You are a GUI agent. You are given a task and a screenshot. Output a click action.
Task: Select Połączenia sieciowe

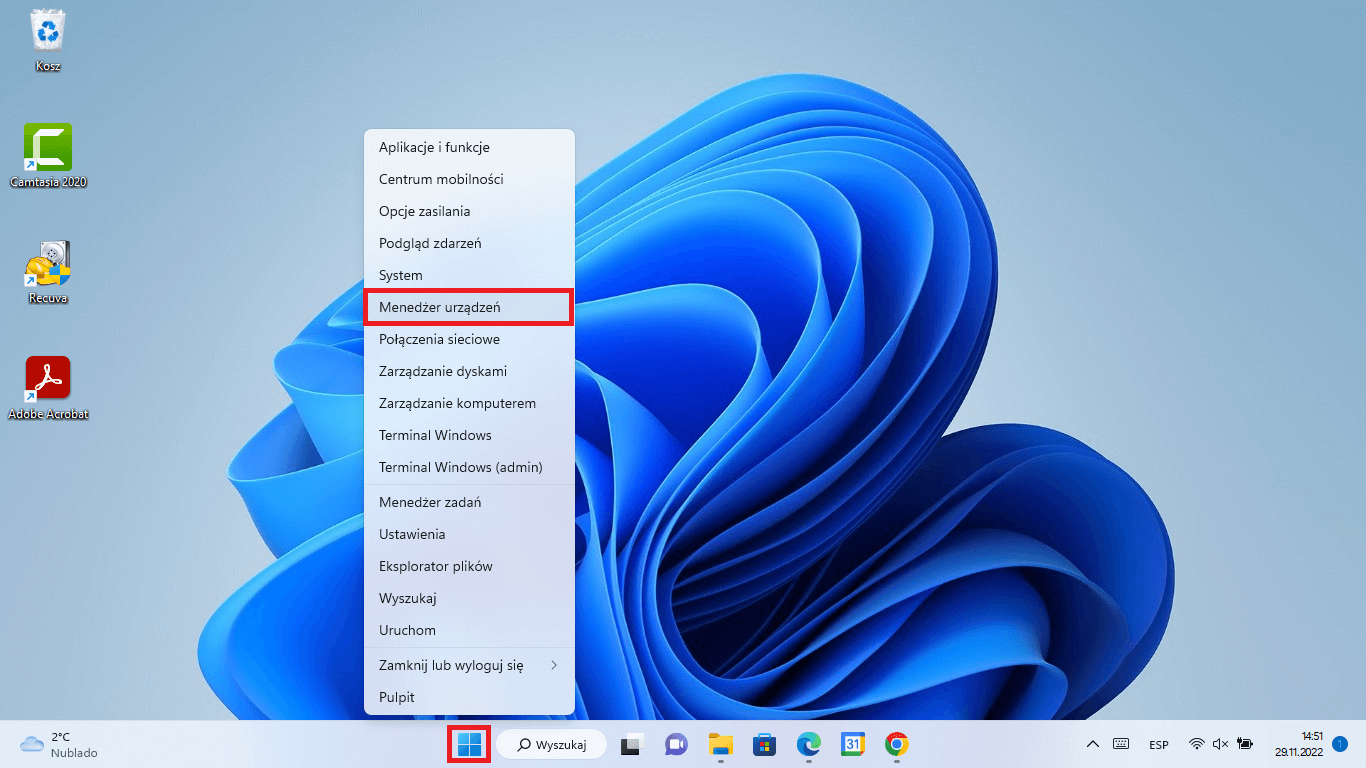[469, 339]
